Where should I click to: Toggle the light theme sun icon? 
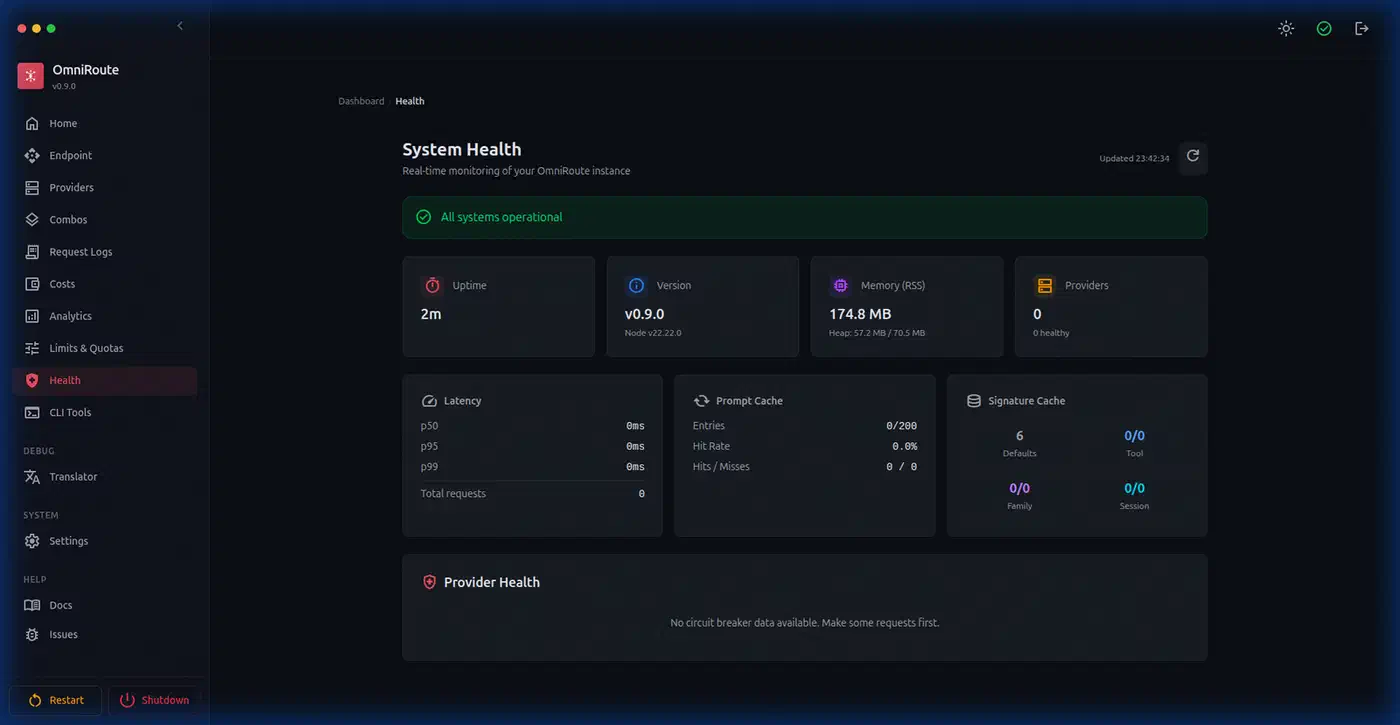point(1286,29)
